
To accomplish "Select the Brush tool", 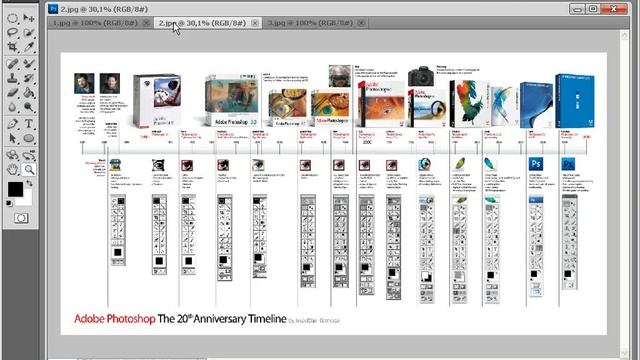I will (29, 63).
